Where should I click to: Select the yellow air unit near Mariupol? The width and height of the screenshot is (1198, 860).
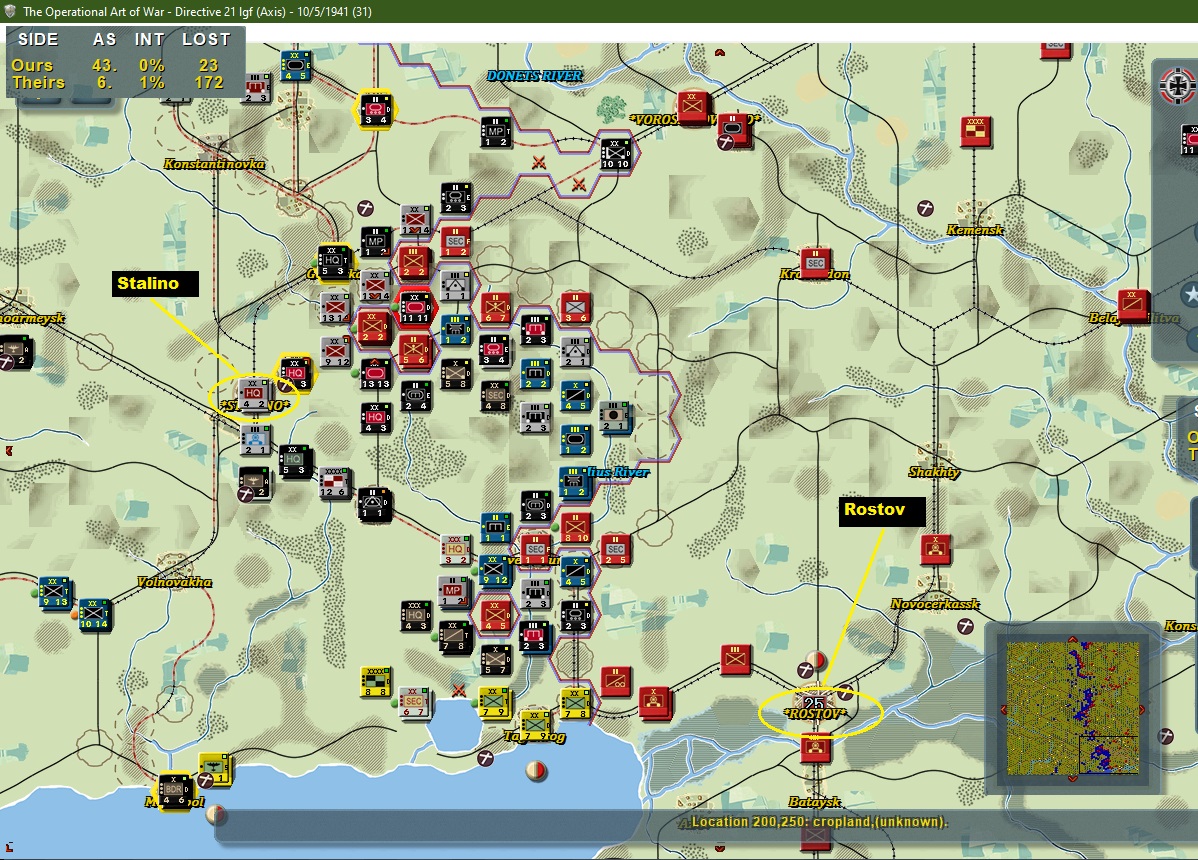pos(215,768)
